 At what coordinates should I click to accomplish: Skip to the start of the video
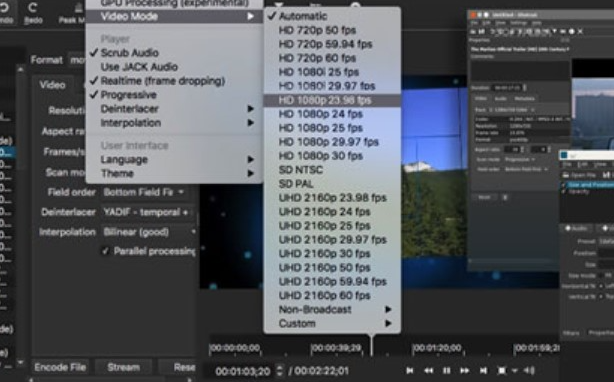(x=410, y=370)
